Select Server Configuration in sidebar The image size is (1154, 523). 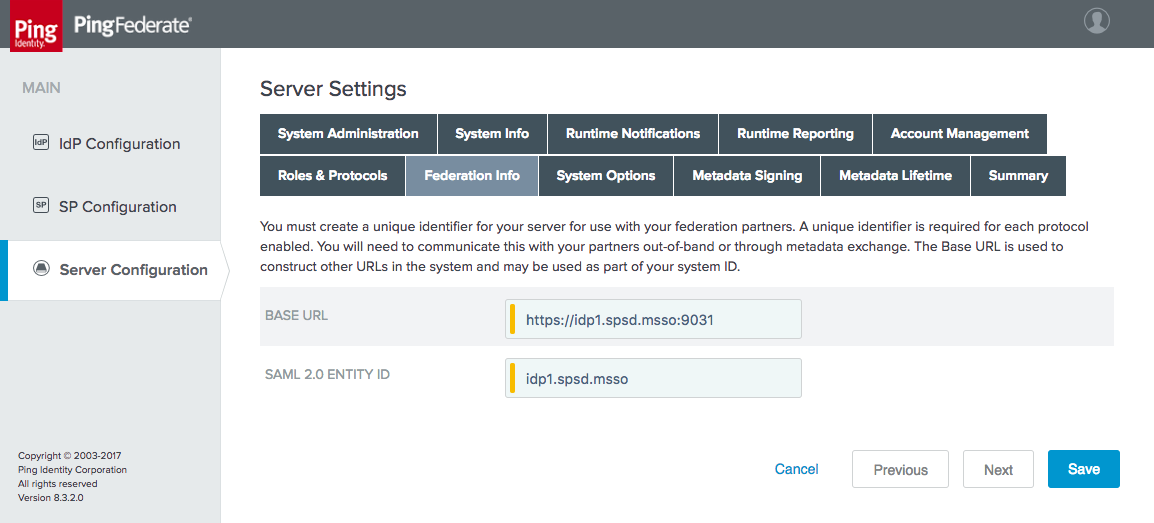[114, 270]
